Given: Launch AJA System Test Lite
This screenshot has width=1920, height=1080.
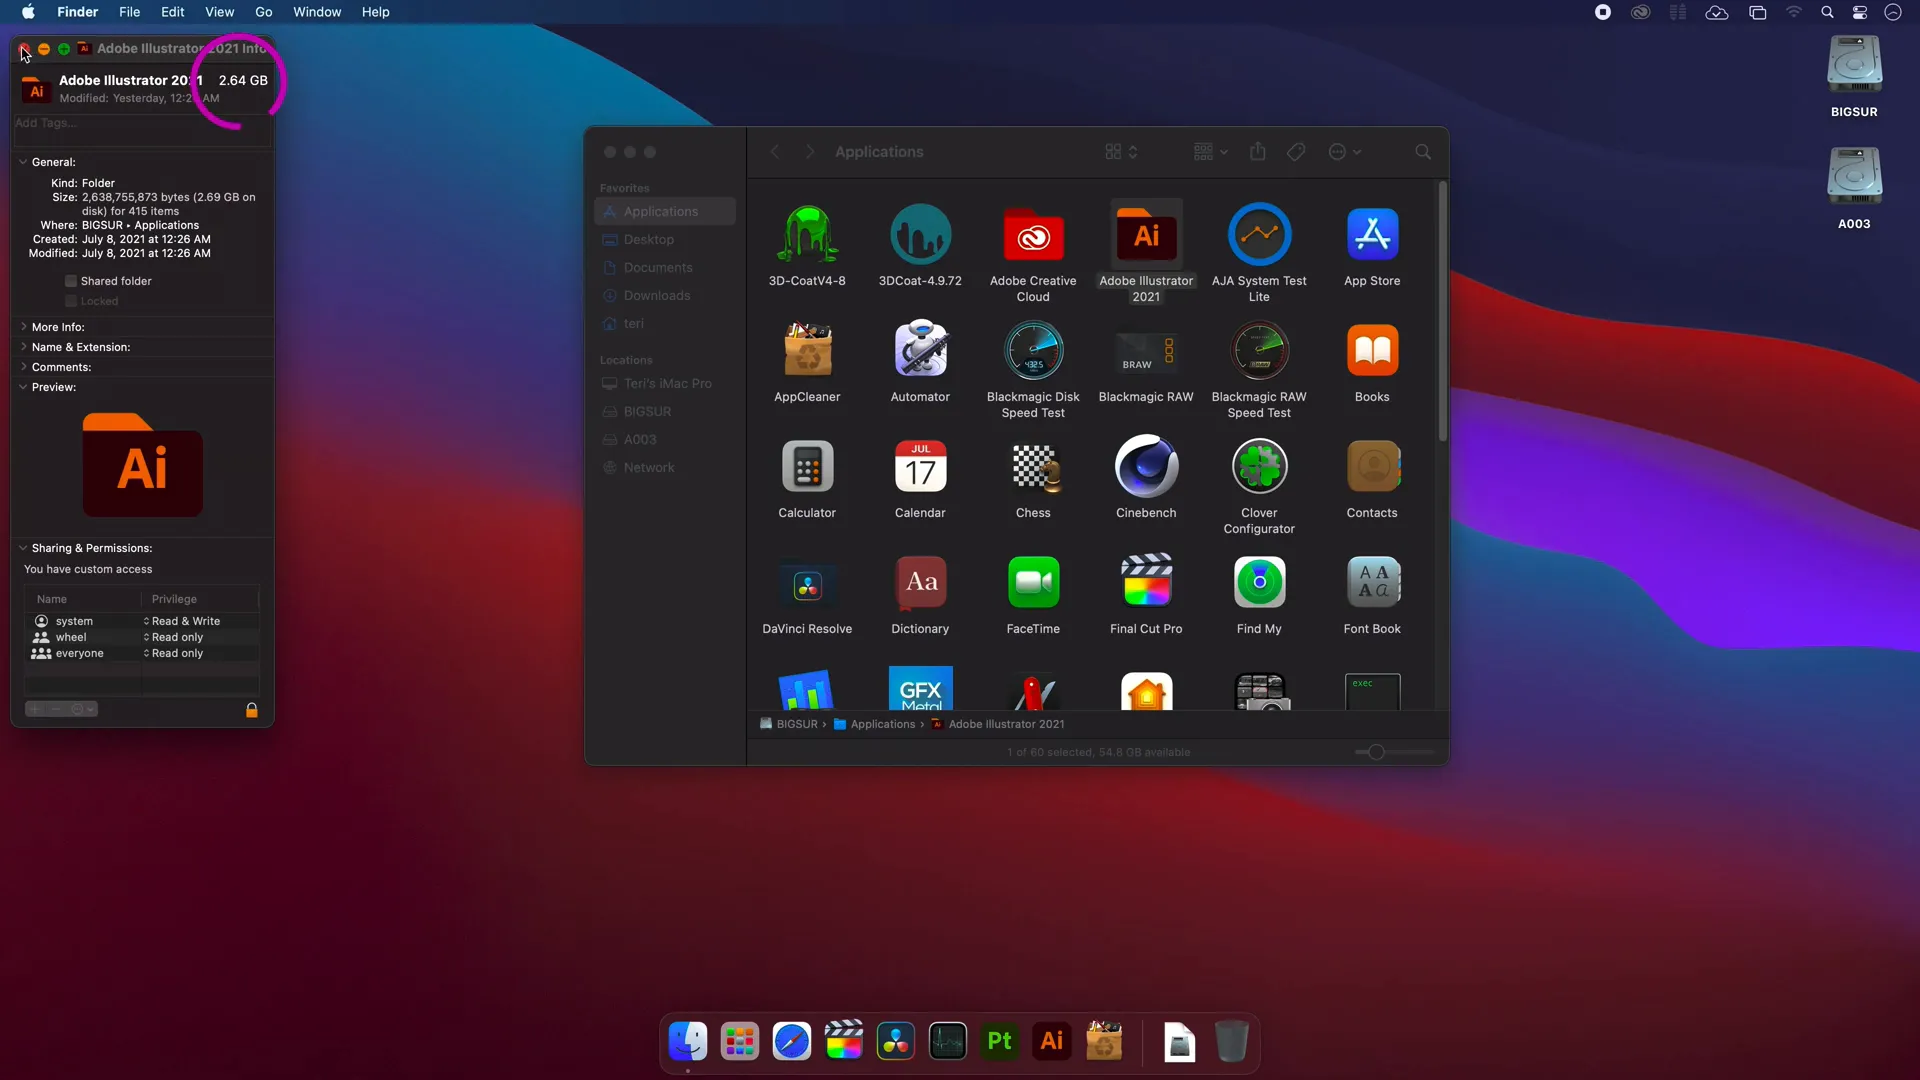Looking at the screenshot, I should pos(1259,235).
